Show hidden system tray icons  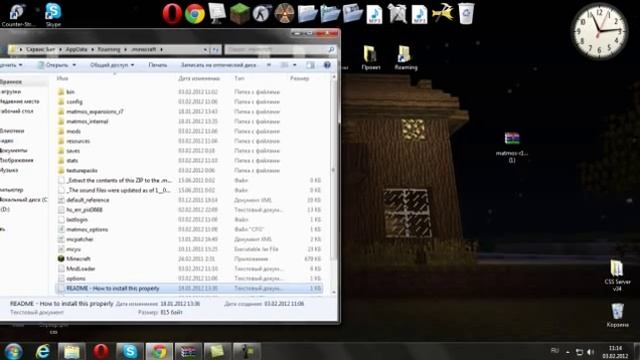click(568, 352)
